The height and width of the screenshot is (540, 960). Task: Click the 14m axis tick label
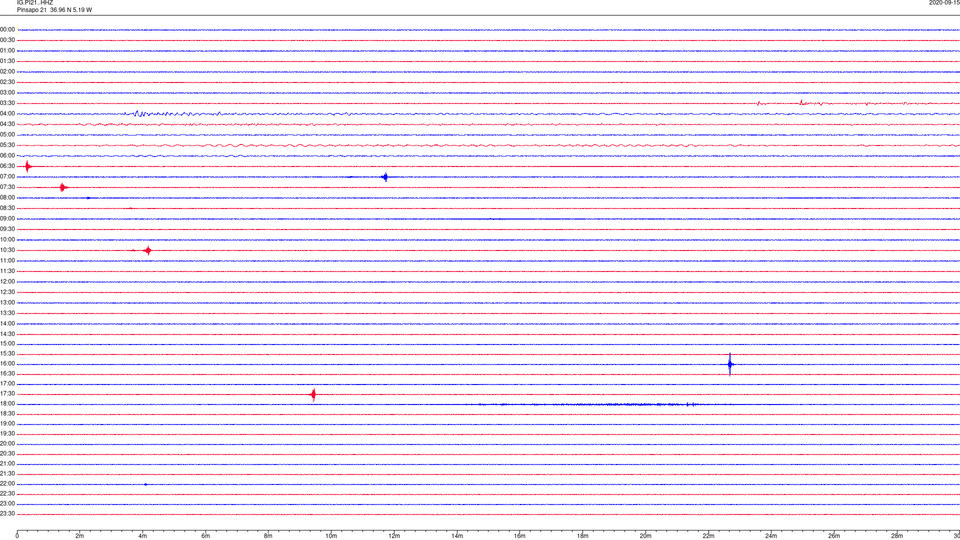pos(457,536)
